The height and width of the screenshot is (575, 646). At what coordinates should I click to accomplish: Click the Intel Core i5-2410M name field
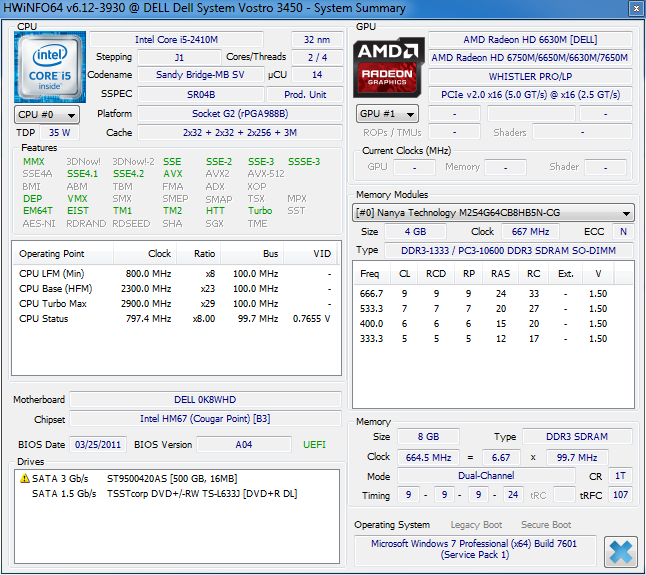coord(176,40)
